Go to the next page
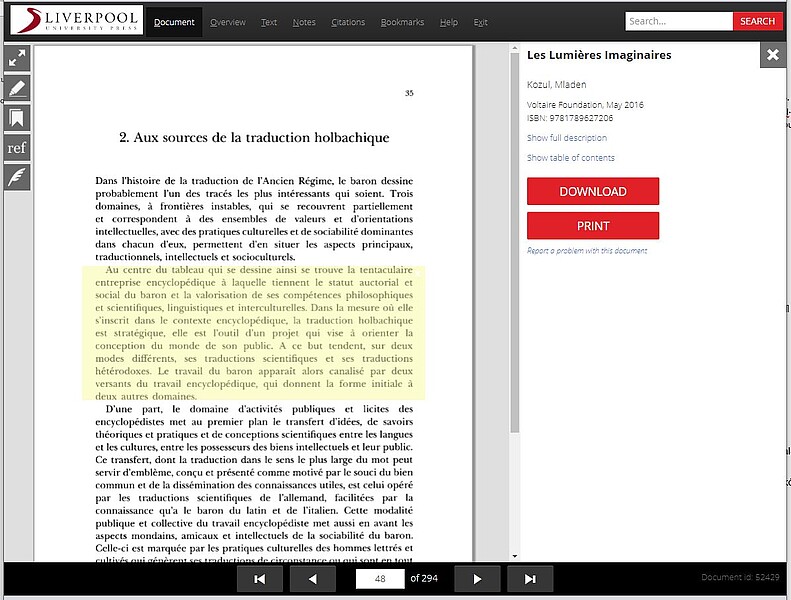This screenshot has height=600, width=791. click(477, 579)
